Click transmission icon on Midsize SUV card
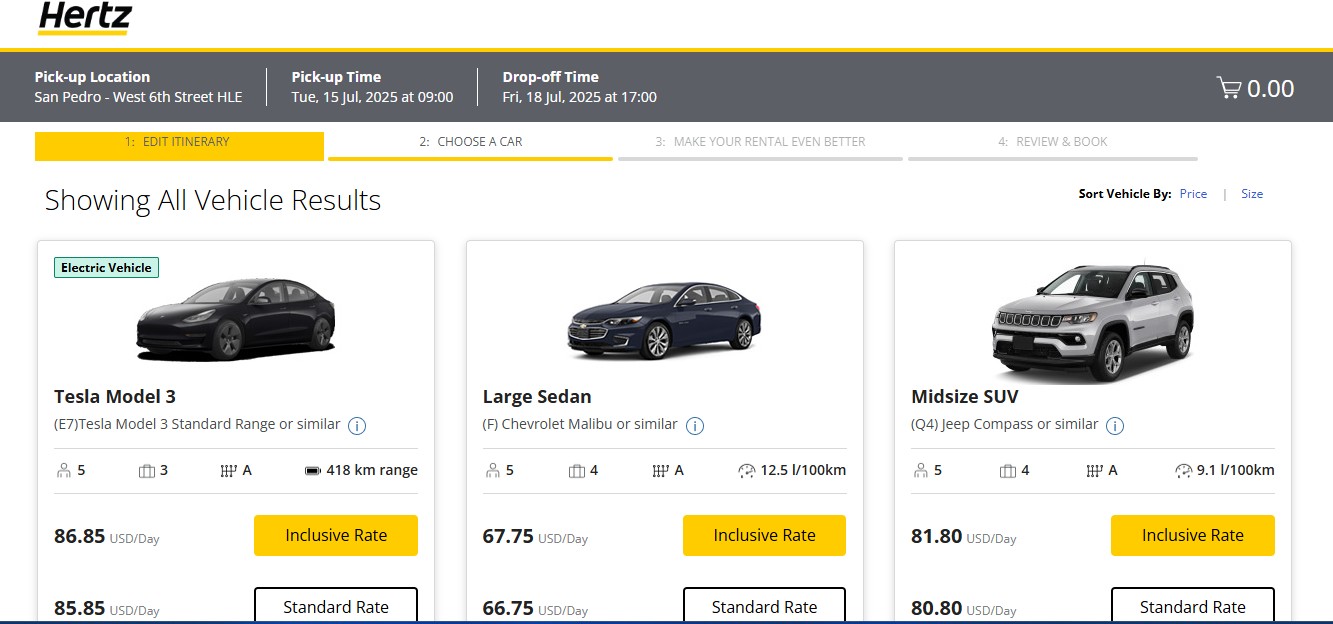 tap(1095, 471)
